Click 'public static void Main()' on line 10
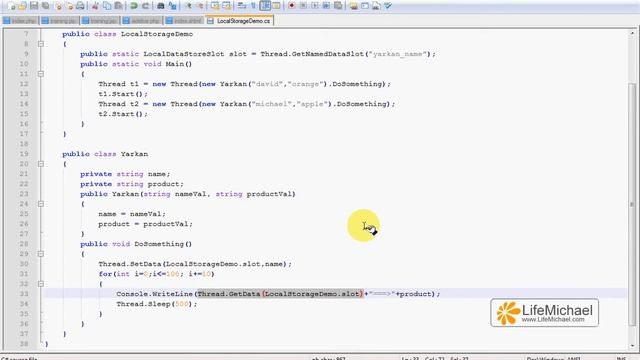Screen dimensions: 640x360 point(136,64)
